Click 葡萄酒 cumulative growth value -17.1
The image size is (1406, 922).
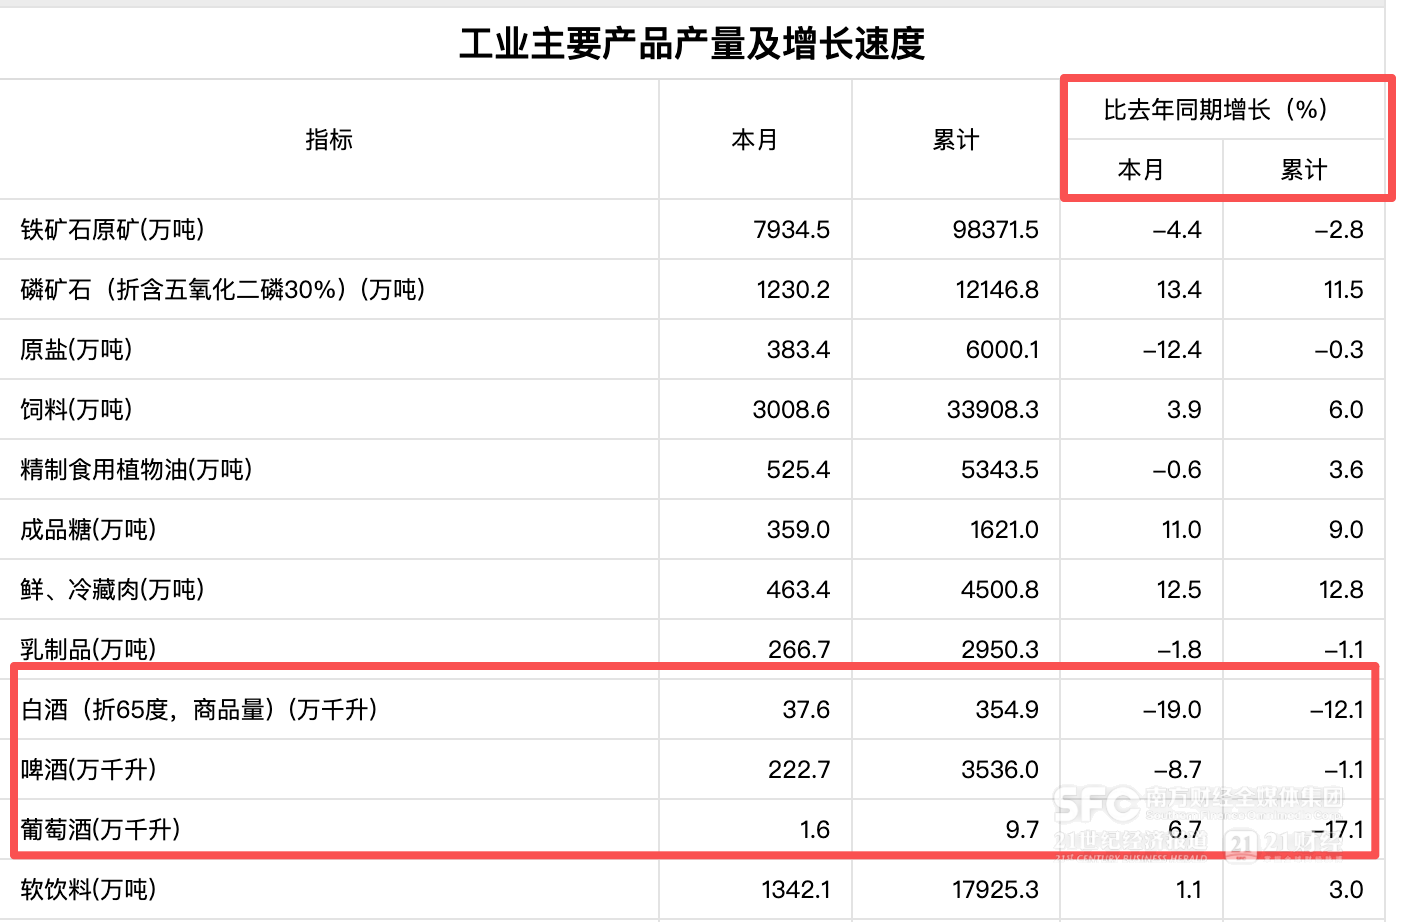coord(1338,830)
